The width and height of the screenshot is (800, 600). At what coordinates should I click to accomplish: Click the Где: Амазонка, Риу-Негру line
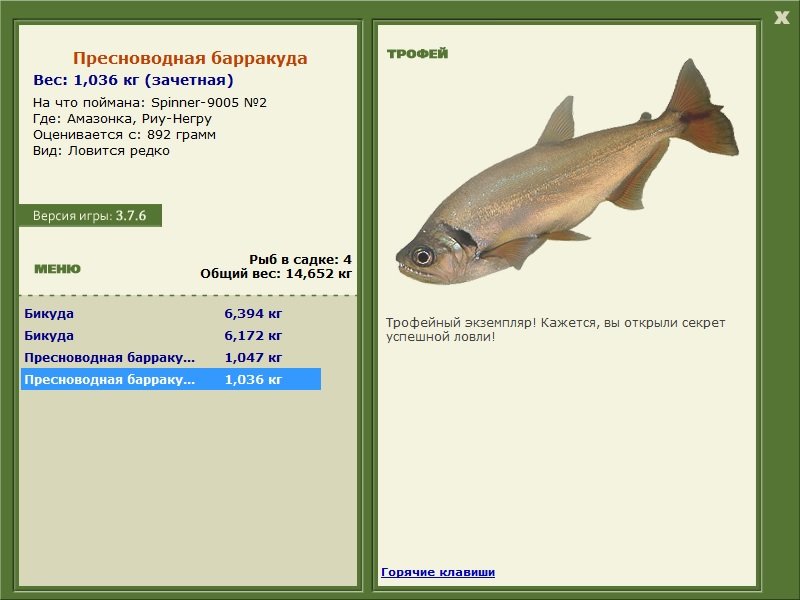pos(122,119)
